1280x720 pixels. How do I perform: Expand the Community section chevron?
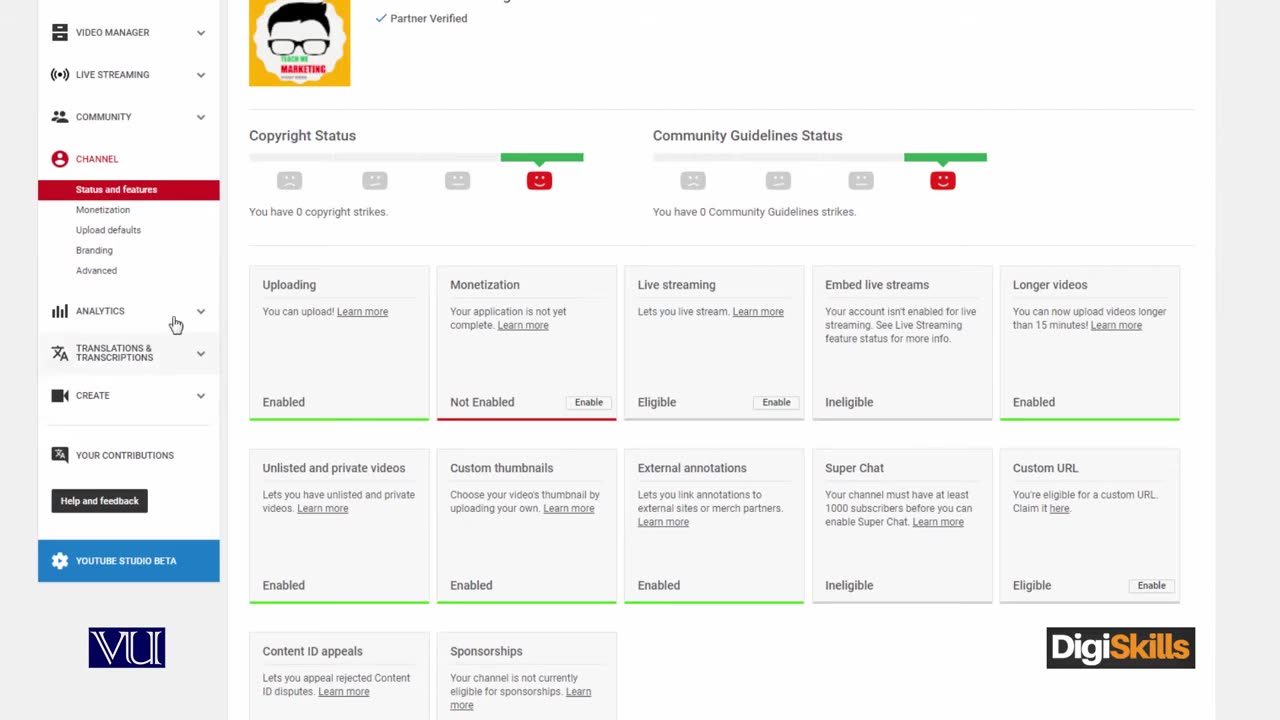tap(201, 117)
